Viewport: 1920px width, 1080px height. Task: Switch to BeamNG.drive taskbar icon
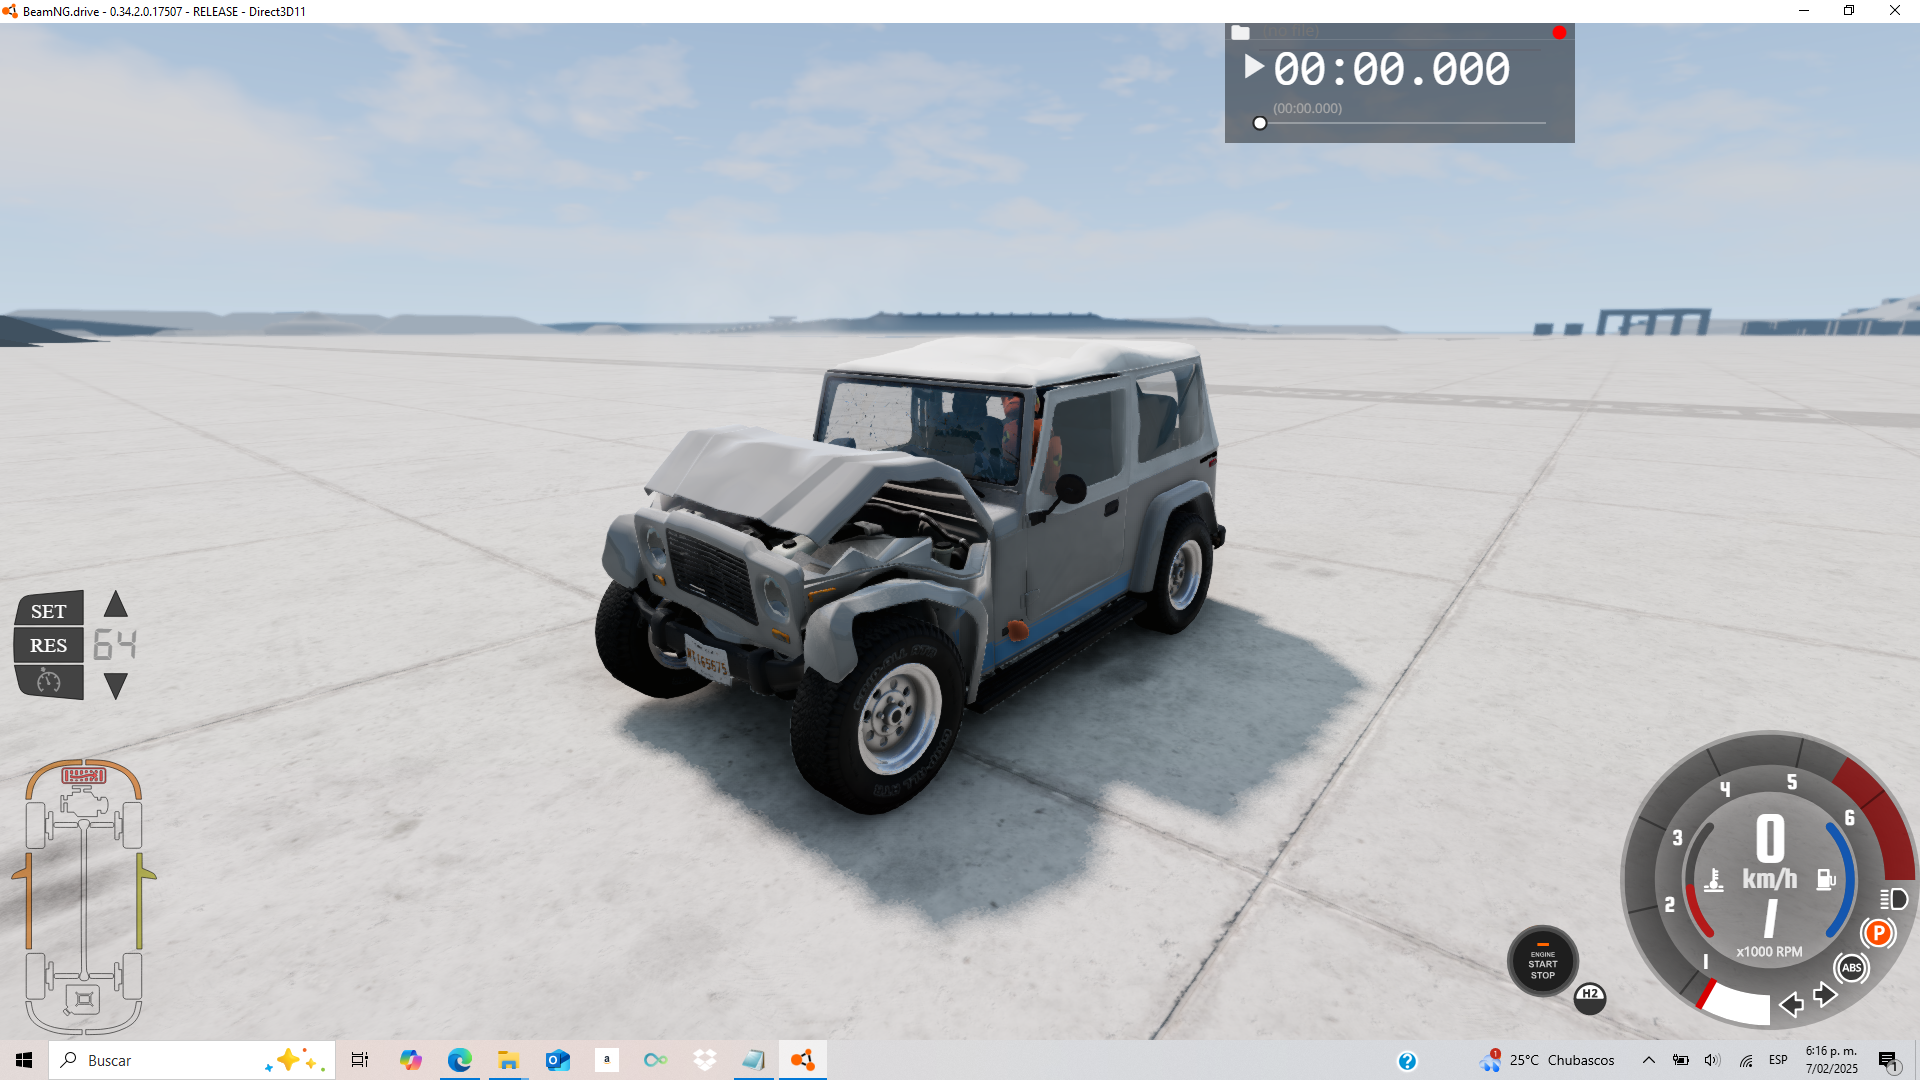(802, 1060)
